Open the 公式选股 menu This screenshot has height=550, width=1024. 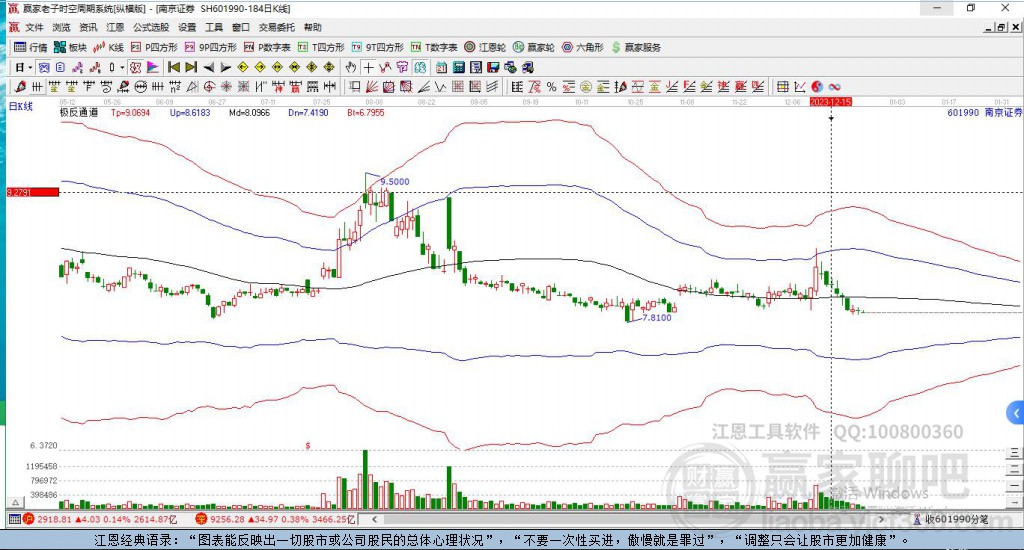pos(151,27)
